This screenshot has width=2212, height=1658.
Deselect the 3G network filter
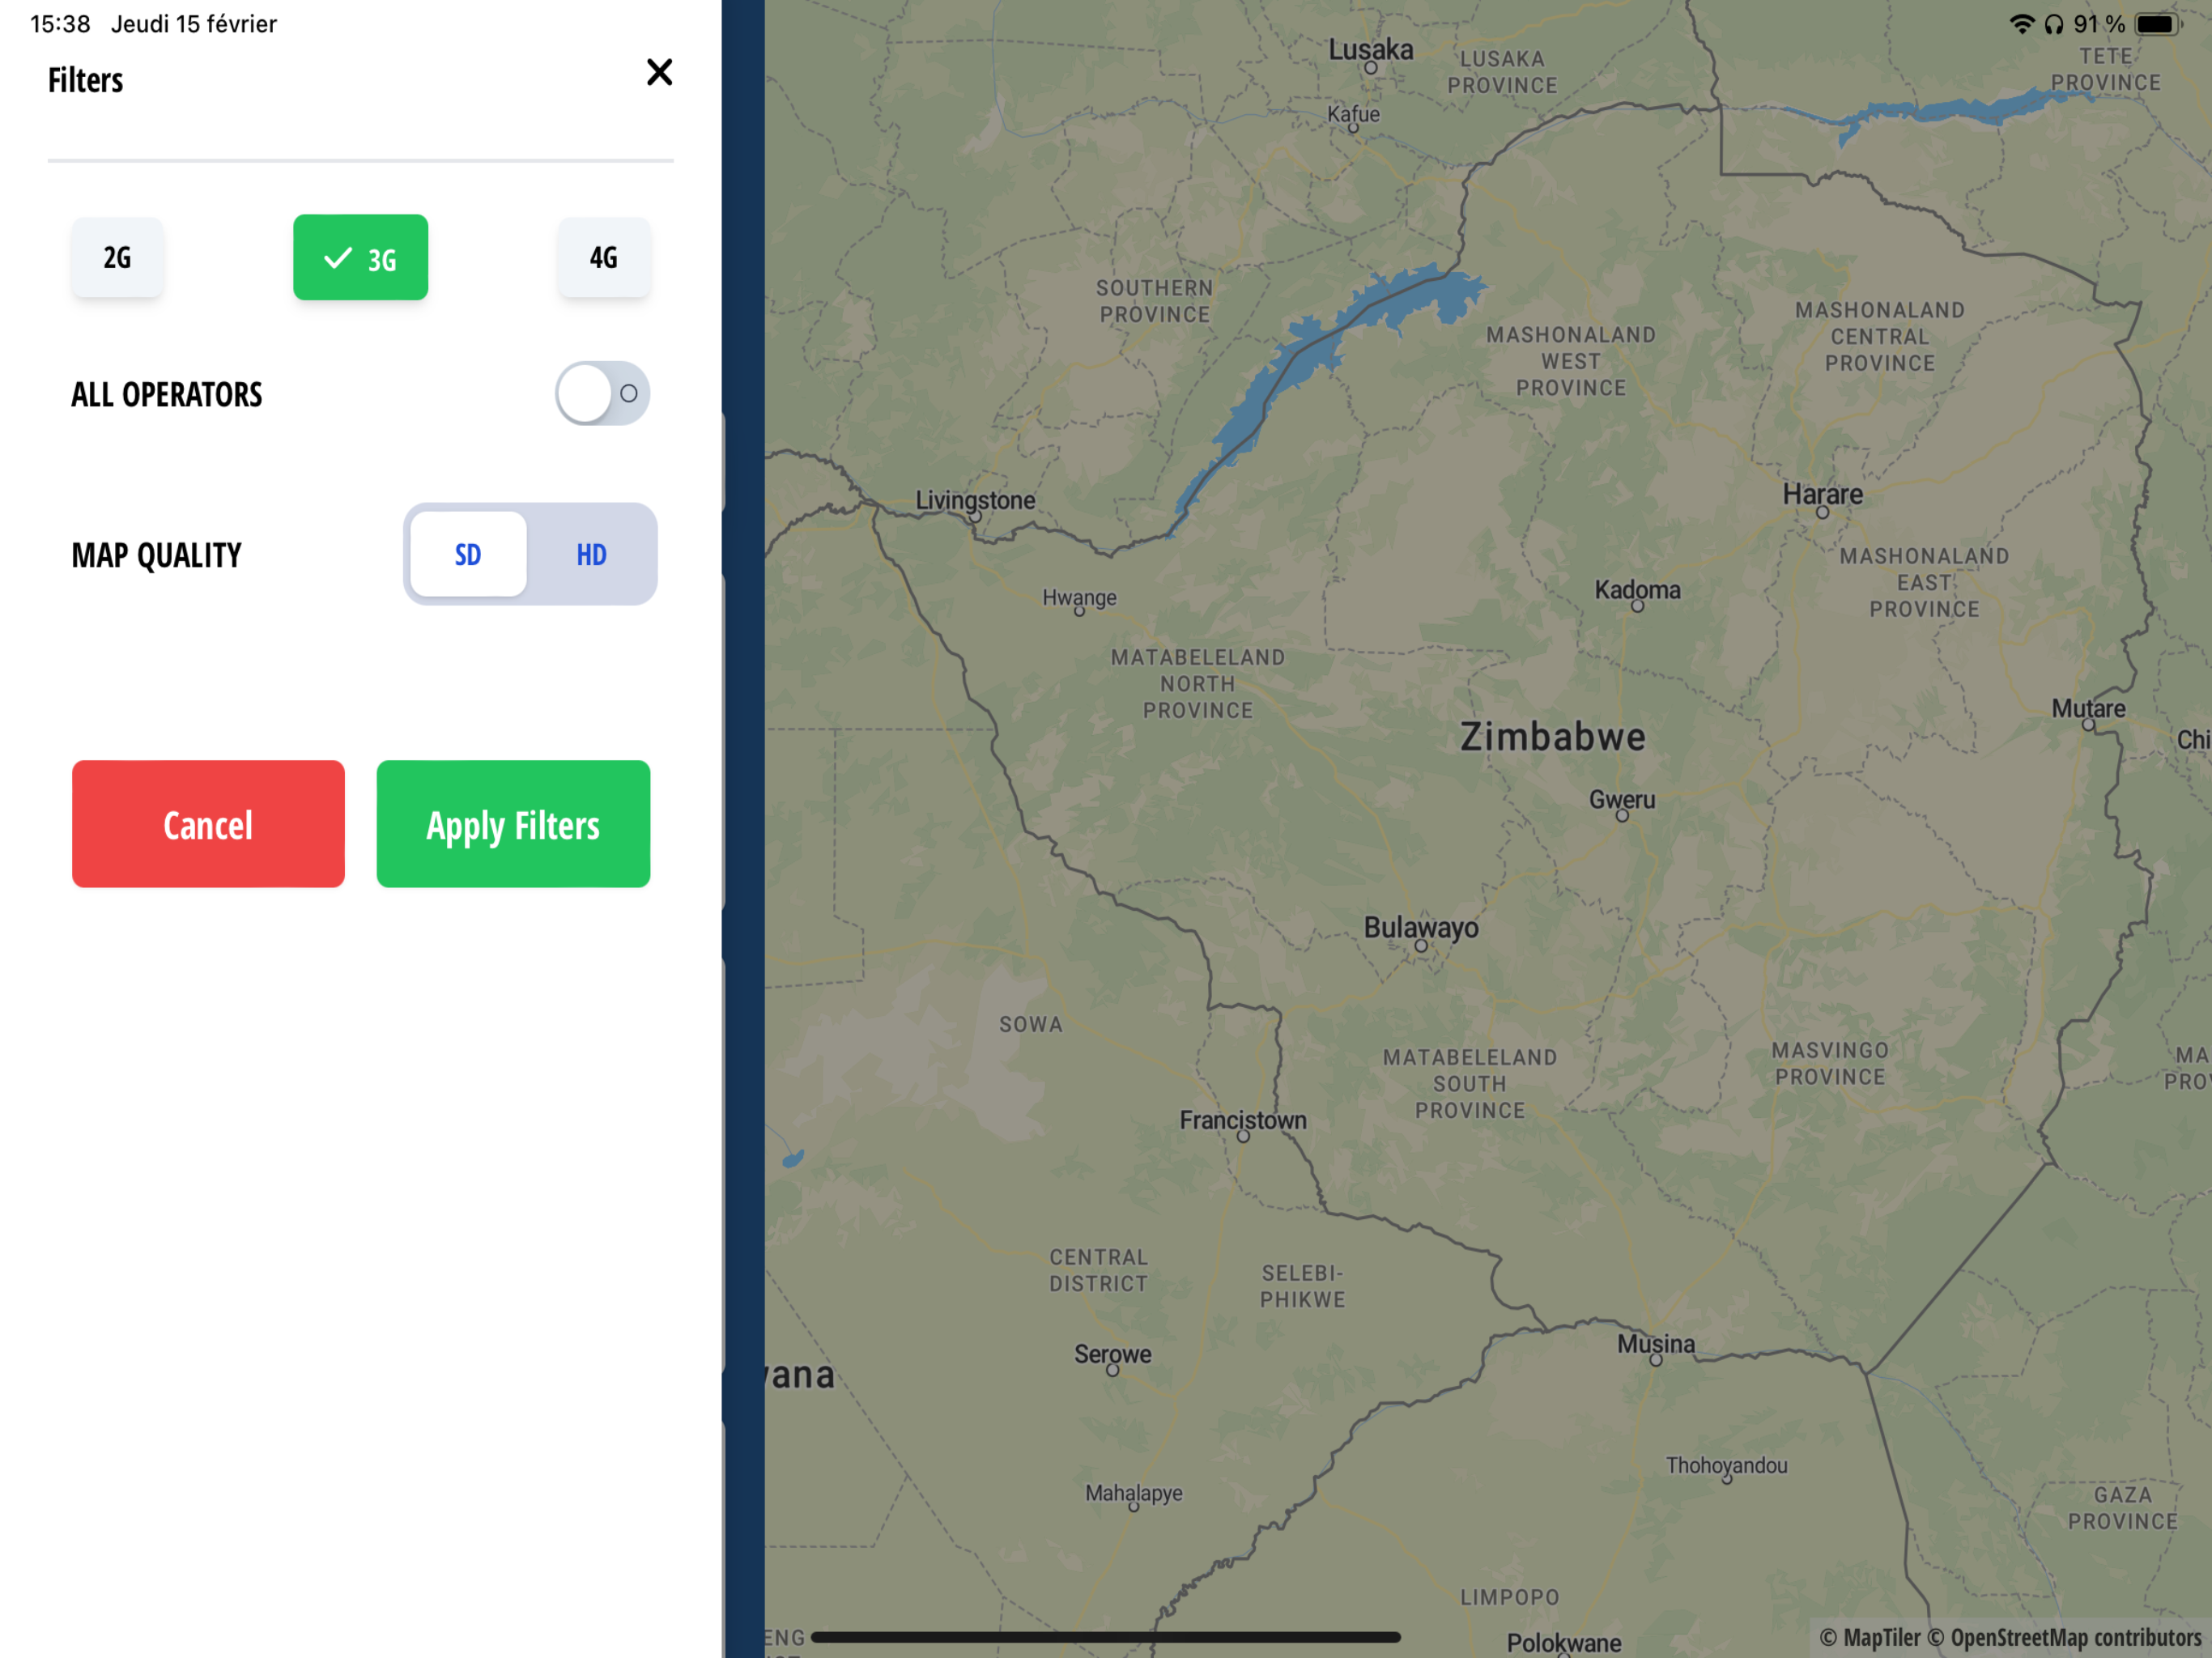click(360, 258)
